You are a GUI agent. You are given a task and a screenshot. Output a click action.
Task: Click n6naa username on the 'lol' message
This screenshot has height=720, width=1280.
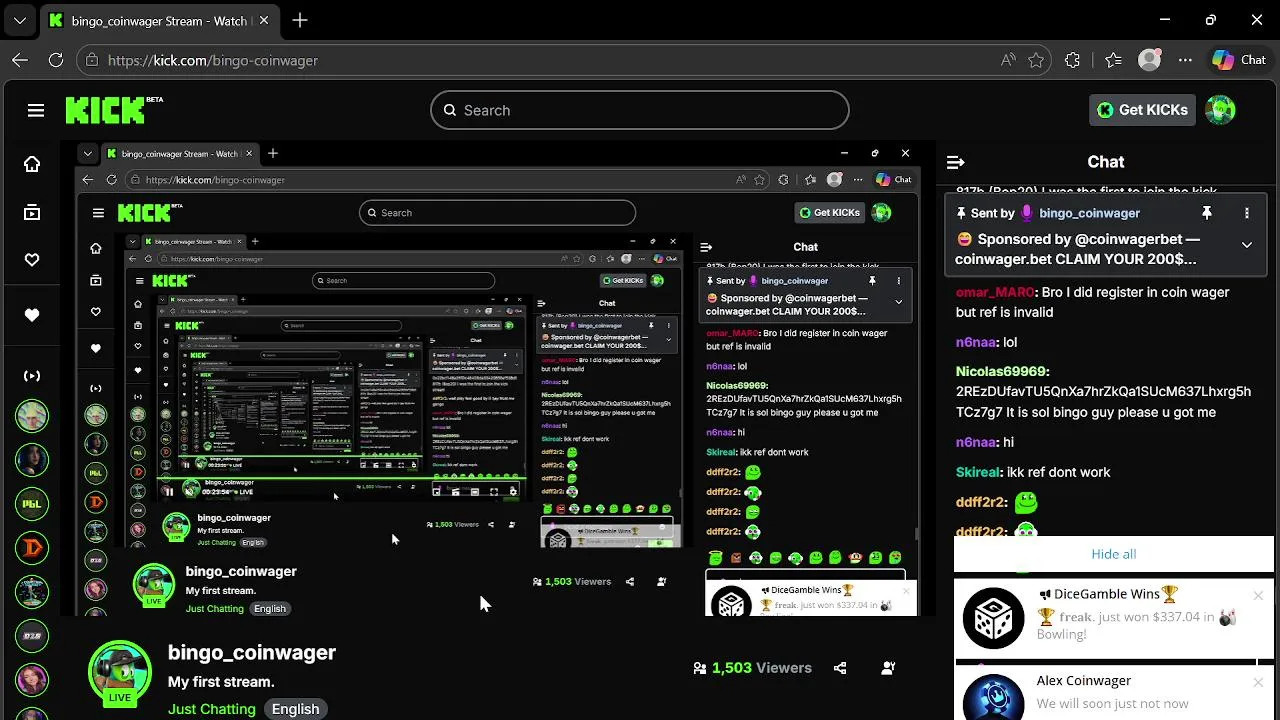pyautogui.click(x=976, y=342)
